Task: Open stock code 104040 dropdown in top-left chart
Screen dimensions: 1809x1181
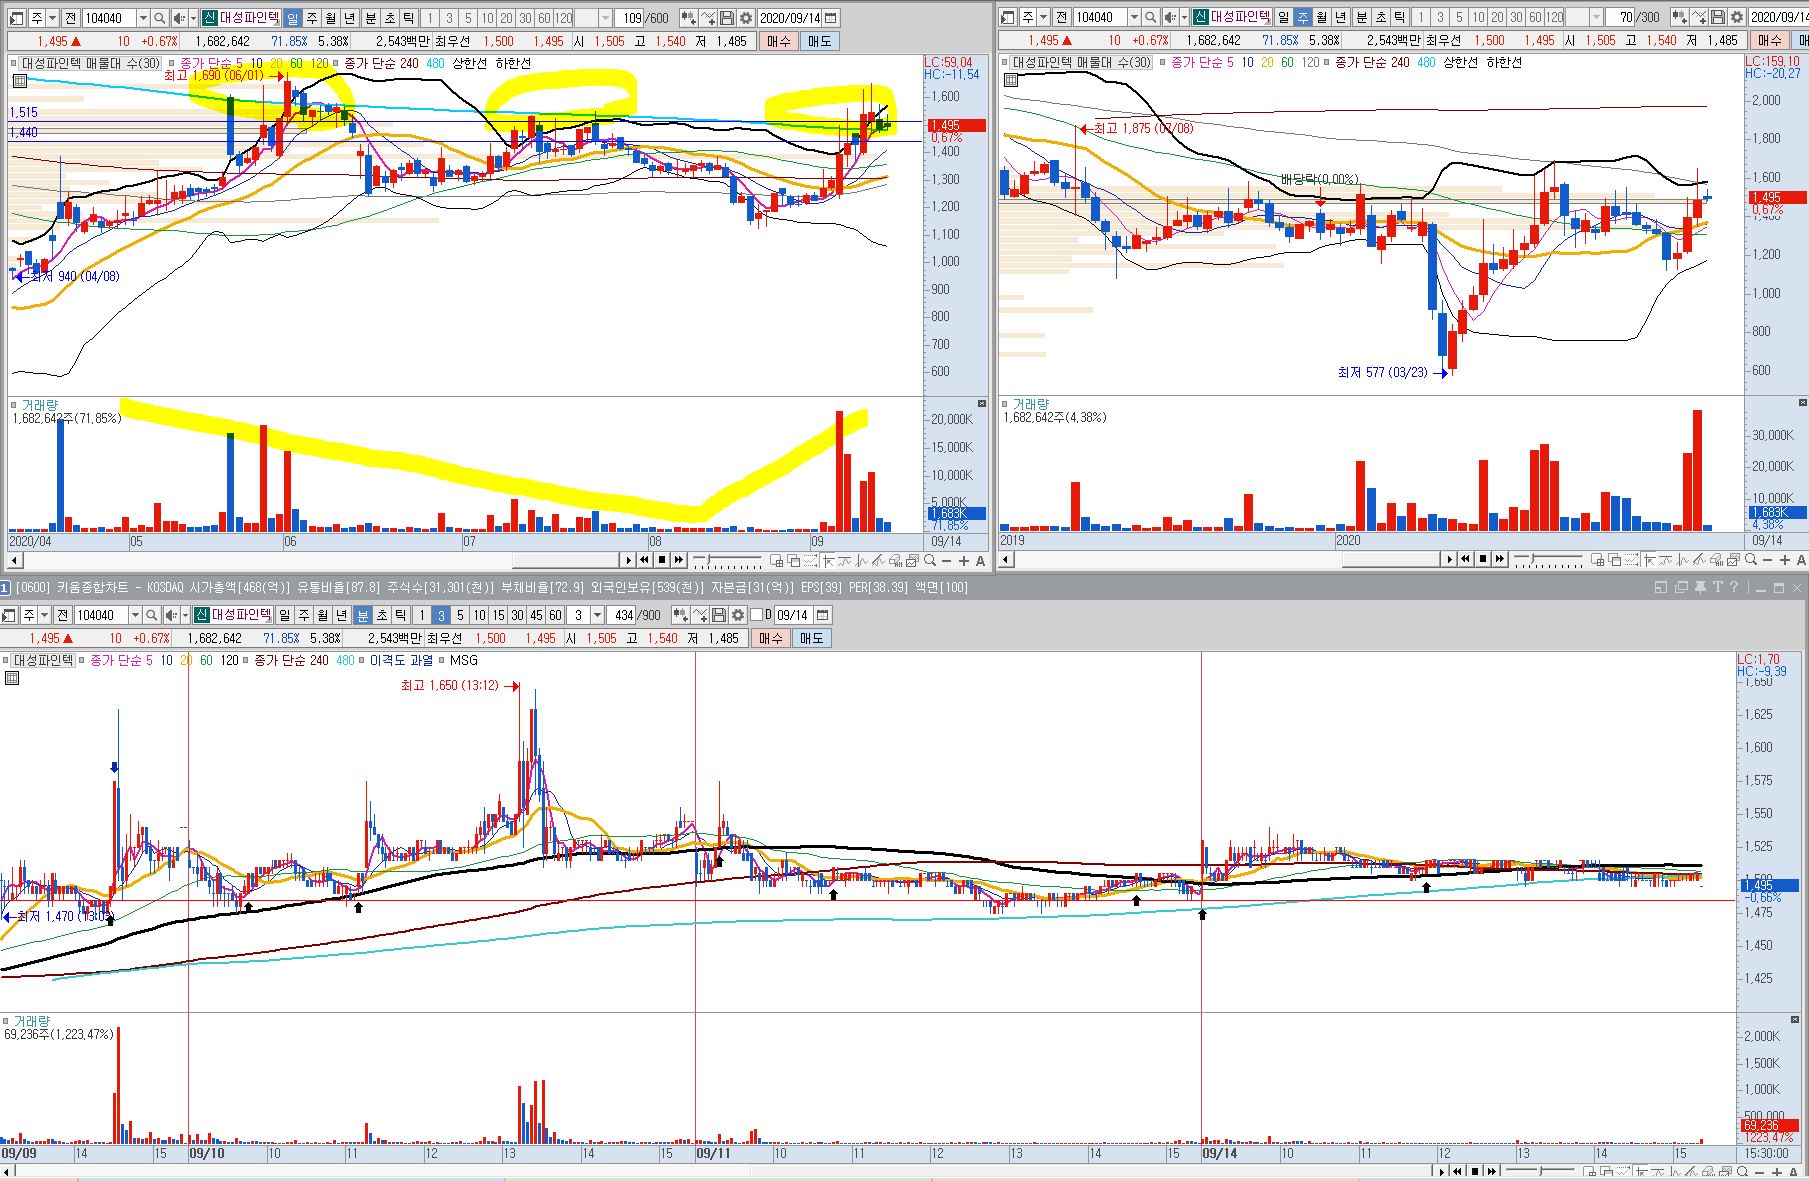Action: (x=143, y=18)
